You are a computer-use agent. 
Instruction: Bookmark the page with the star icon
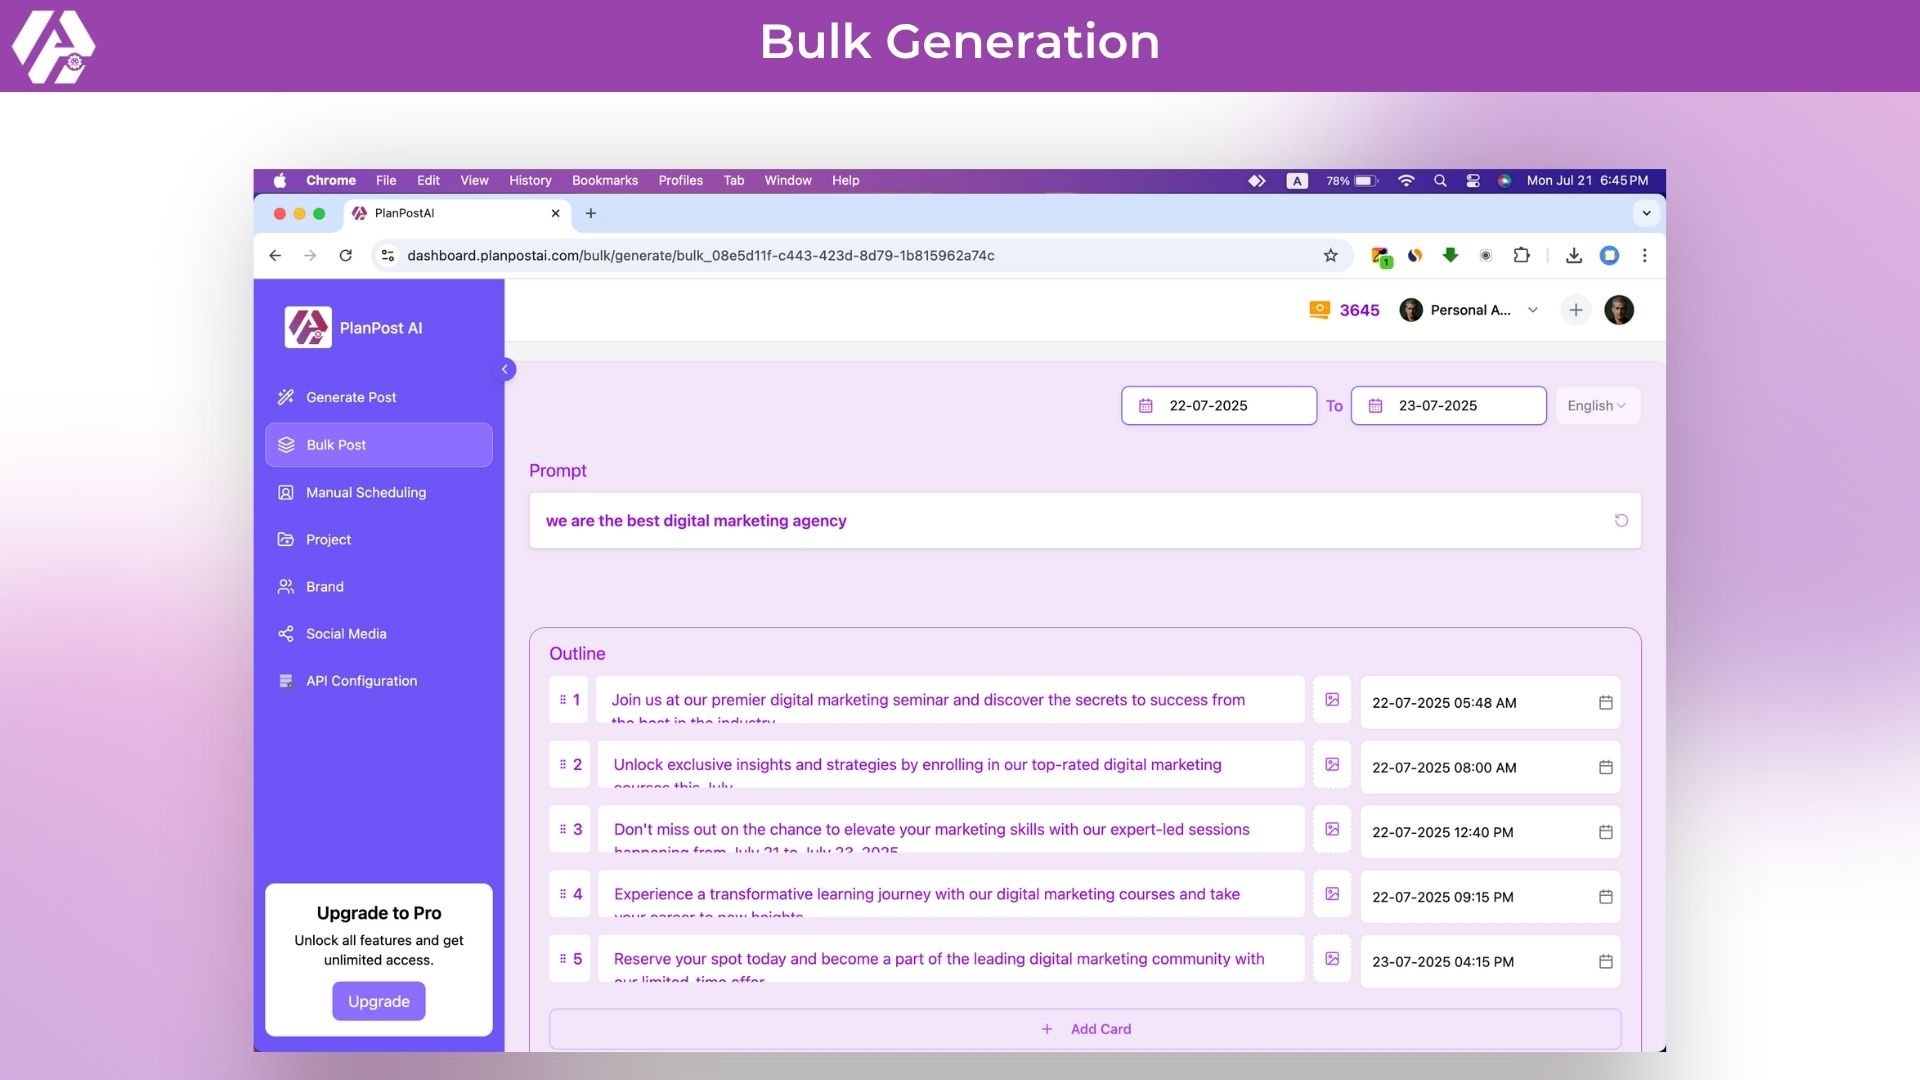point(1330,256)
